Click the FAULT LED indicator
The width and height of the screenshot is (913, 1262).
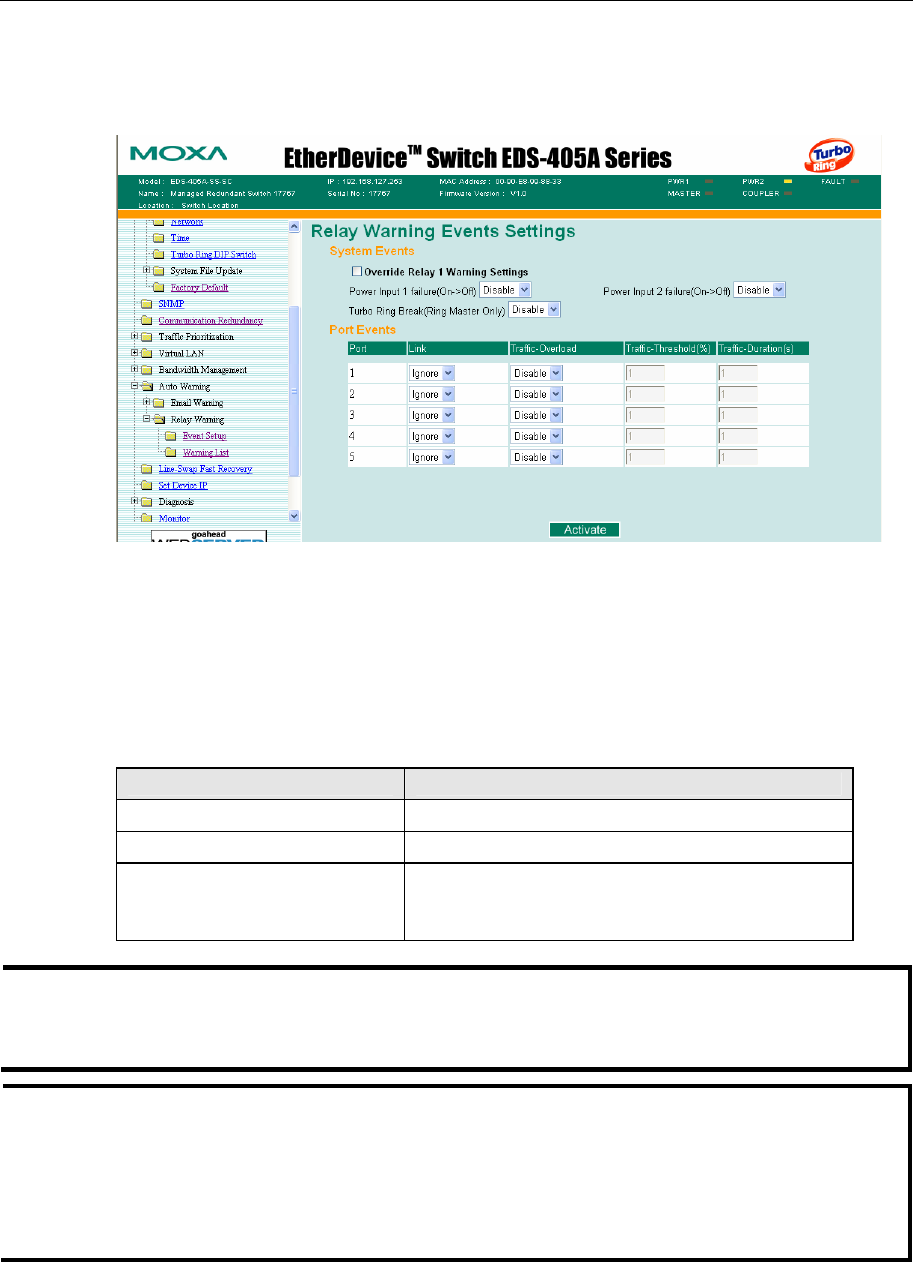click(855, 182)
